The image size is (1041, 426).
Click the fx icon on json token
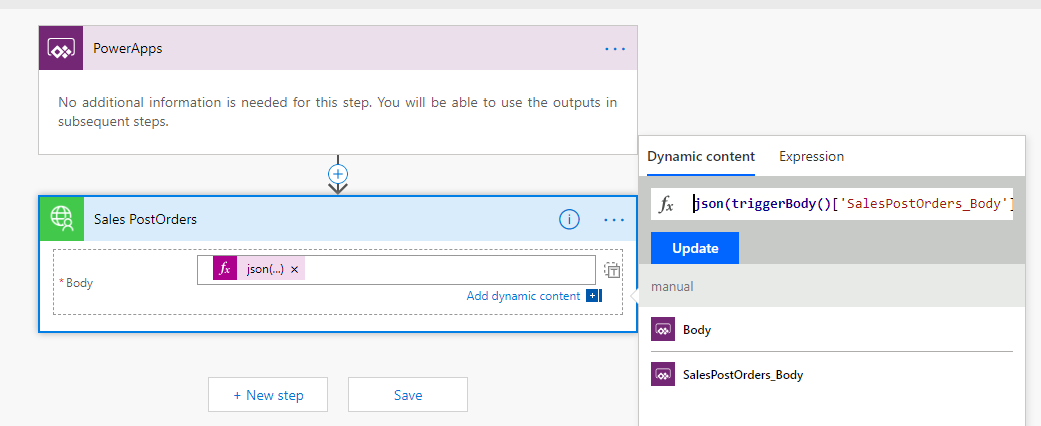tap(225, 269)
